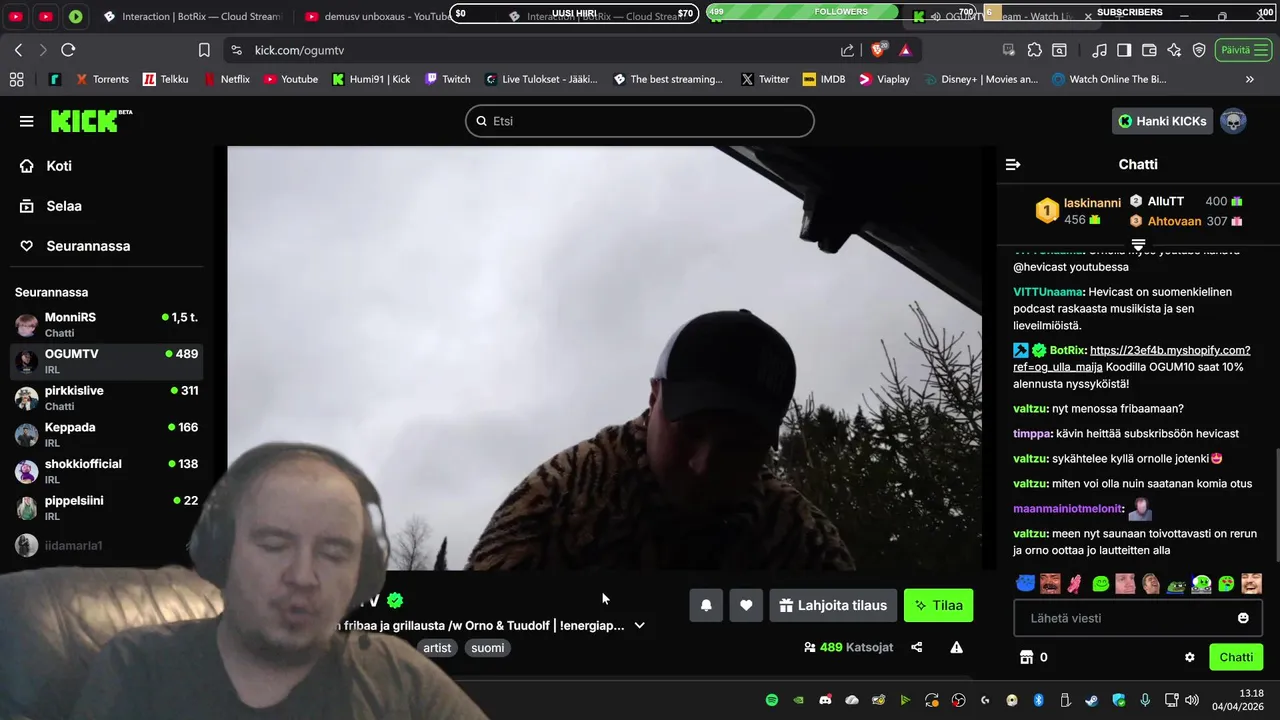Screen dimensions: 1280x720
Task: Open shokkiofficial channel in followed list
Action: (107, 471)
